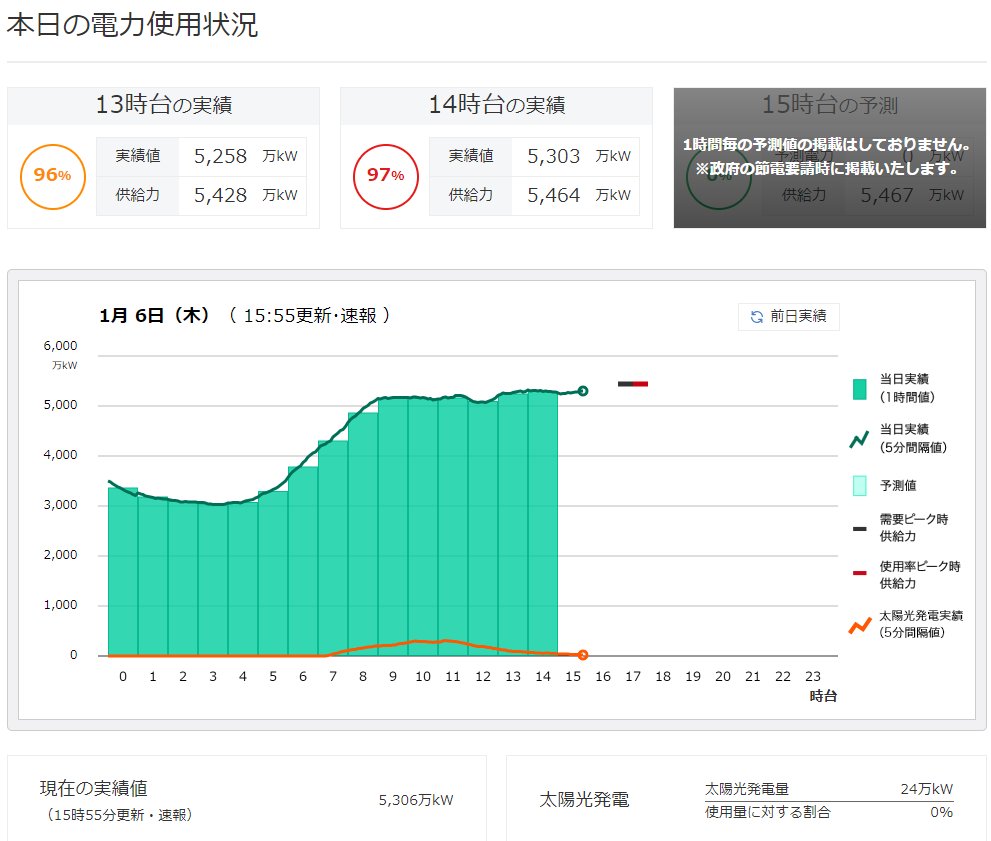Click the 前日実績 refresh button
This screenshot has height=841, width=991.
click(x=788, y=317)
